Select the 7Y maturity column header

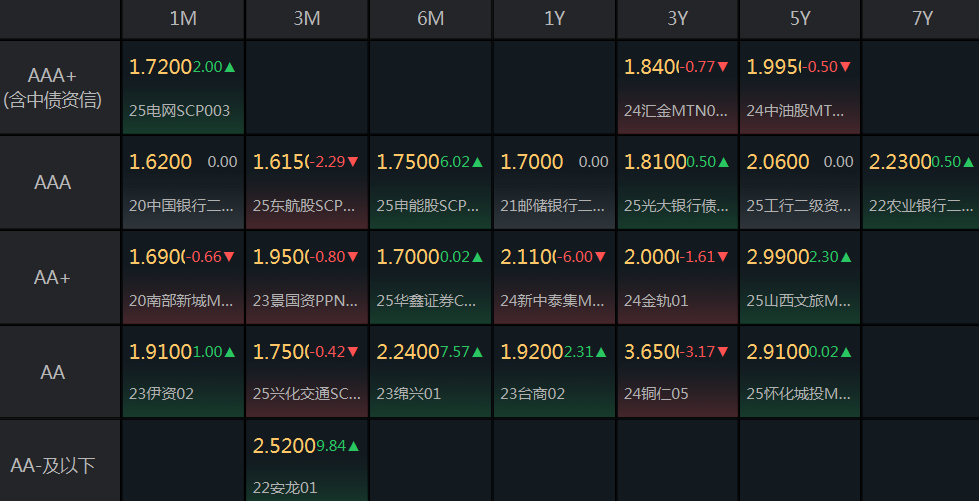point(922,19)
